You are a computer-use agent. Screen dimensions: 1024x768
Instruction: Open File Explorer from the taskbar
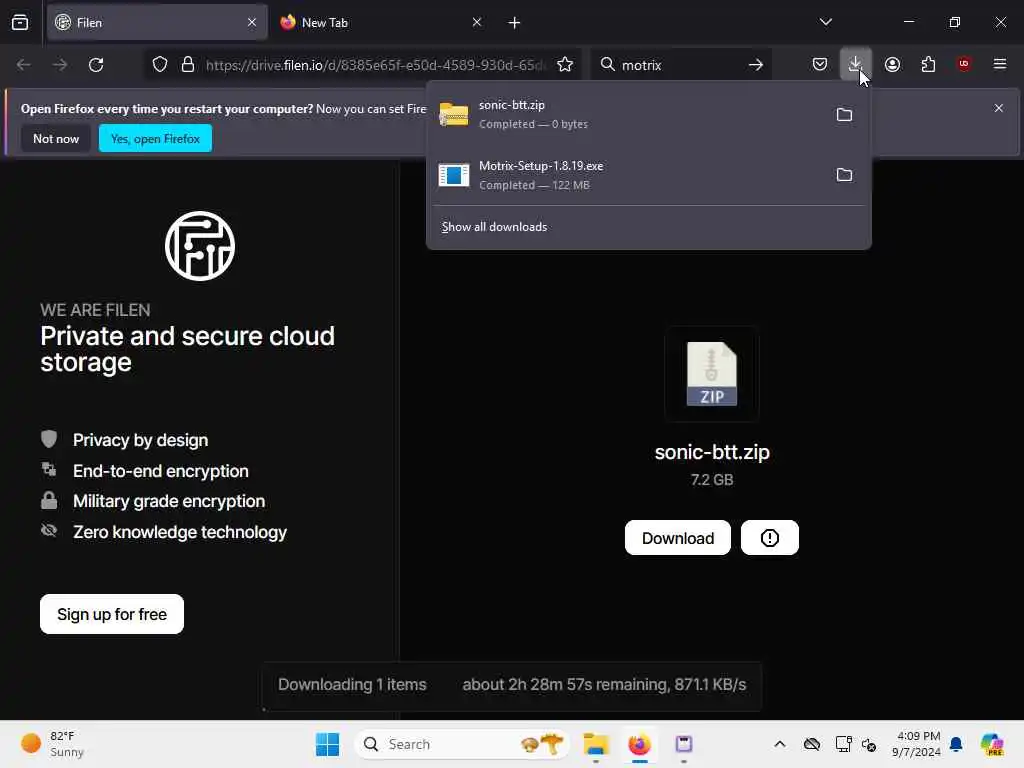click(596, 744)
